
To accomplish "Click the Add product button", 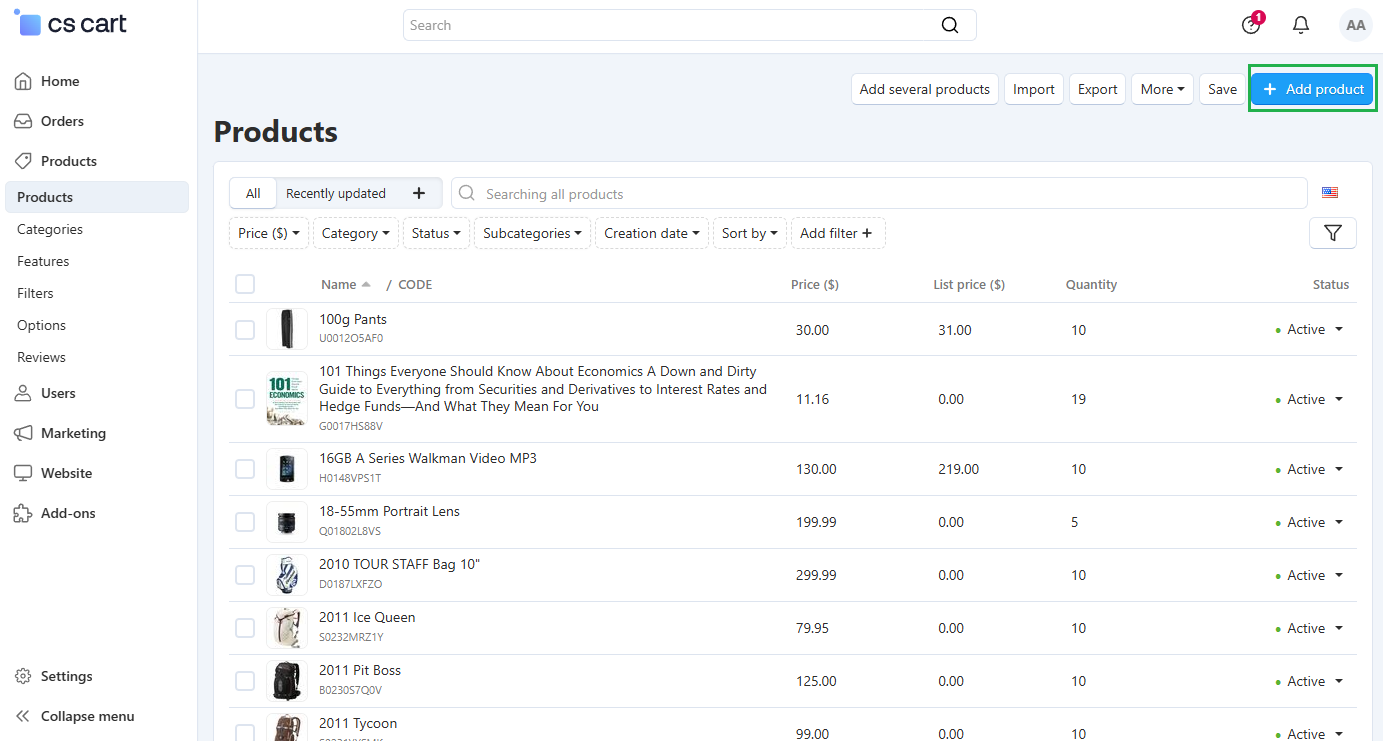I will pyautogui.click(x=1312, y=89).
